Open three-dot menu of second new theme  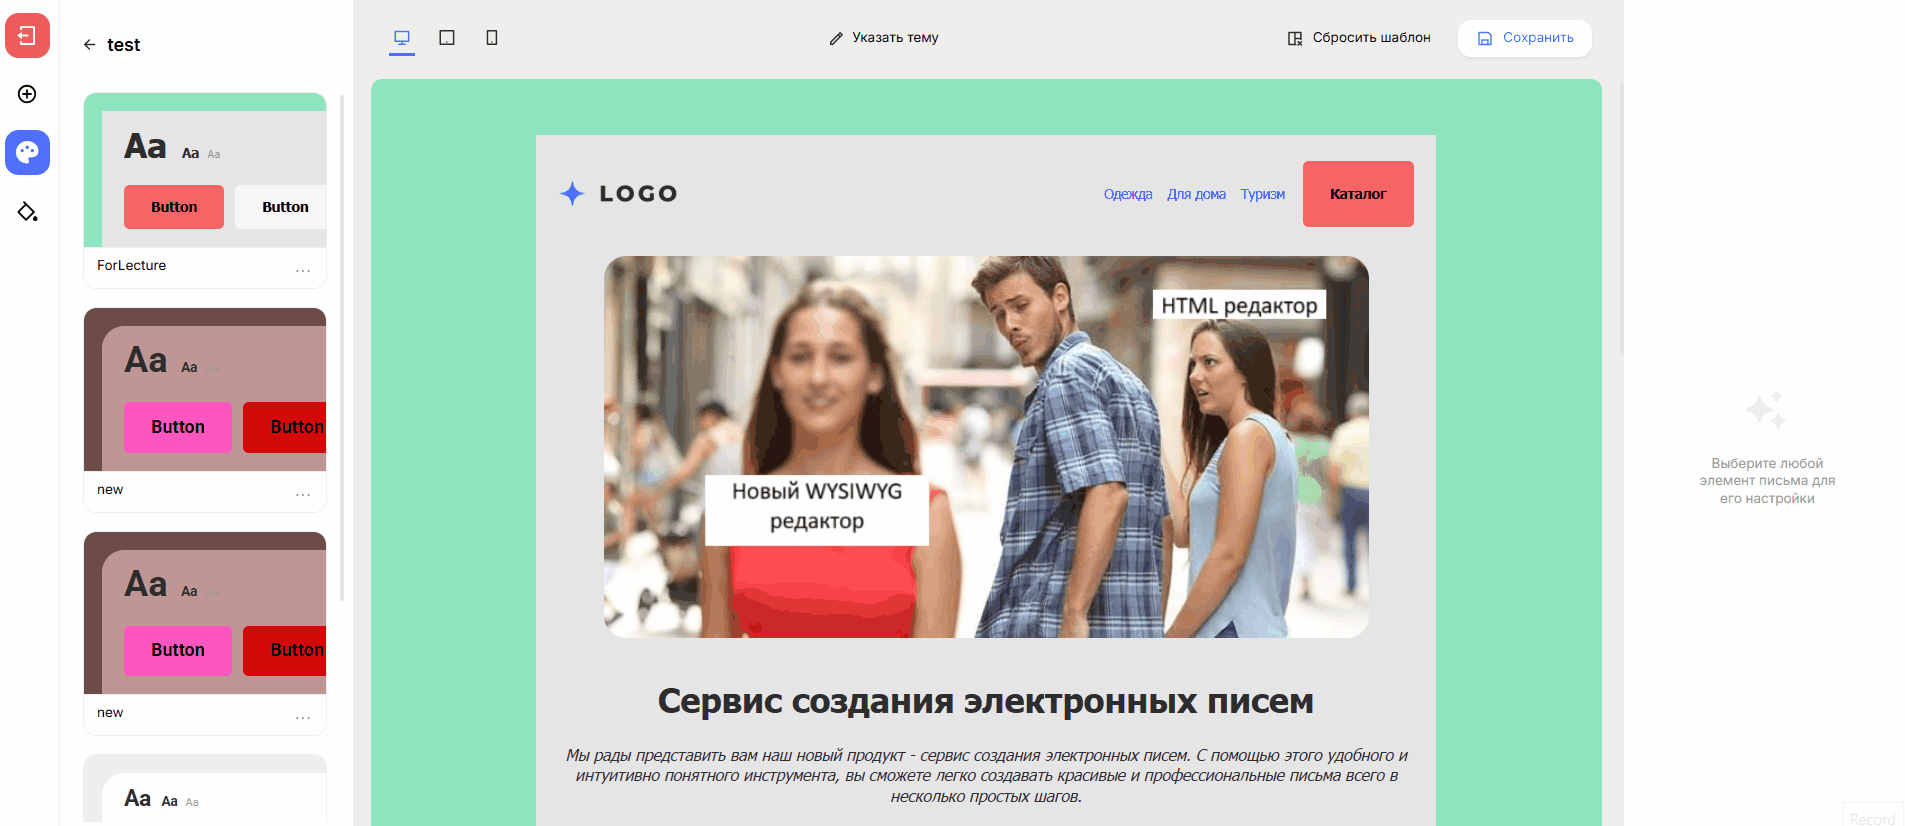coord(303,715)
